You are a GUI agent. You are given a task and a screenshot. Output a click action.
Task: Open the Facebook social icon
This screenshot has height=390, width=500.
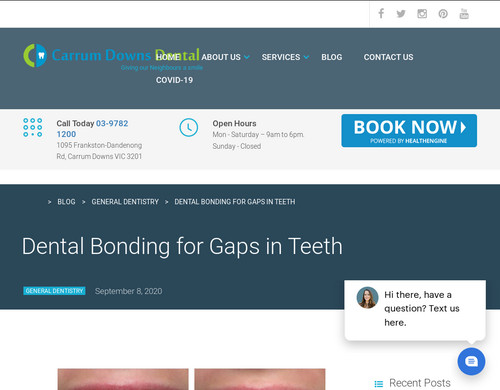[381, 14]
